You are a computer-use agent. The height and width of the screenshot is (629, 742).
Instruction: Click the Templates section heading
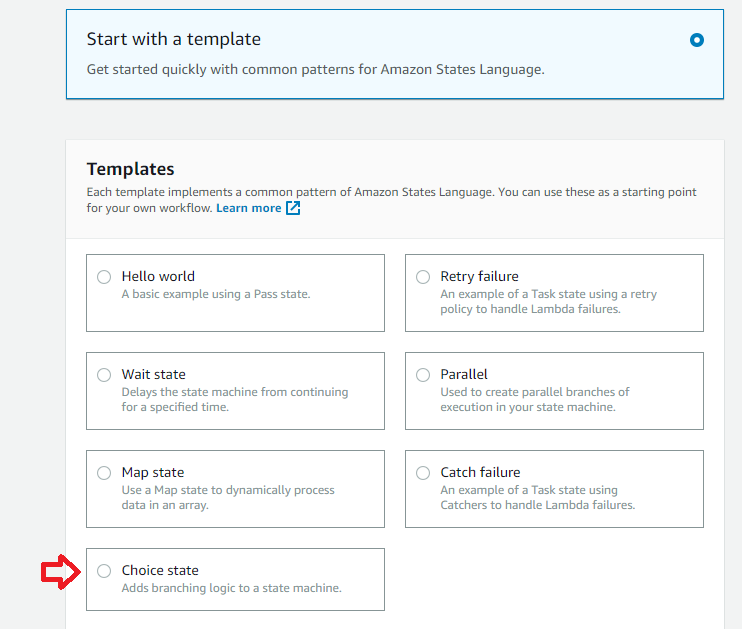click(131, 169)
